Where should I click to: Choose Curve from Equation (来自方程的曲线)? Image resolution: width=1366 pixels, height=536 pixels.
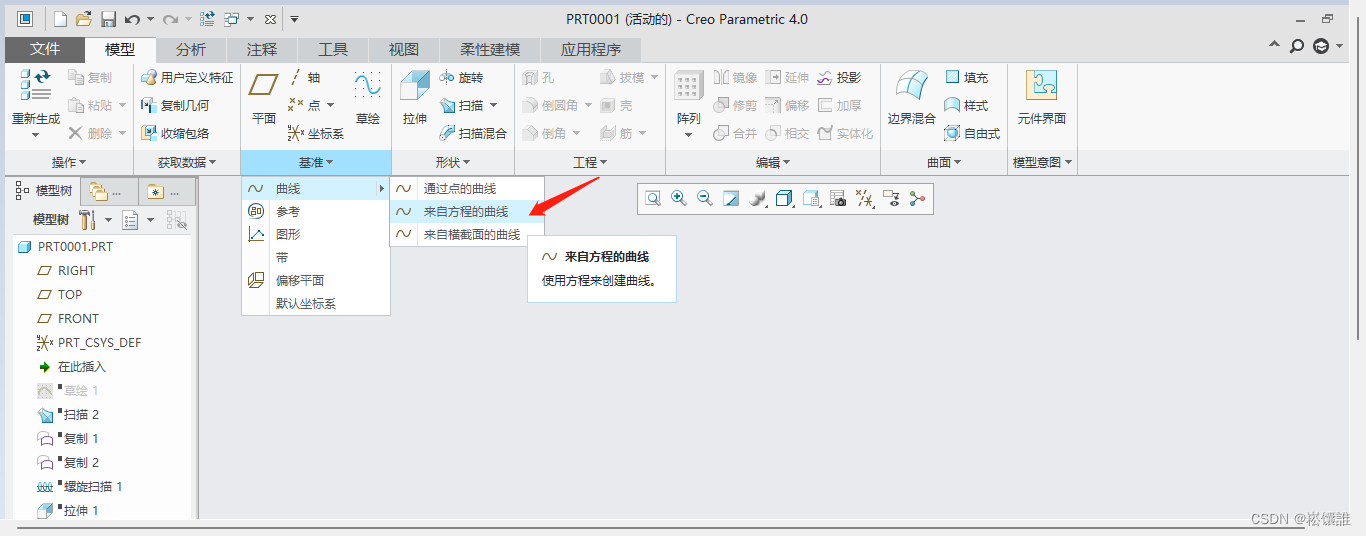[x=465, y=212]
